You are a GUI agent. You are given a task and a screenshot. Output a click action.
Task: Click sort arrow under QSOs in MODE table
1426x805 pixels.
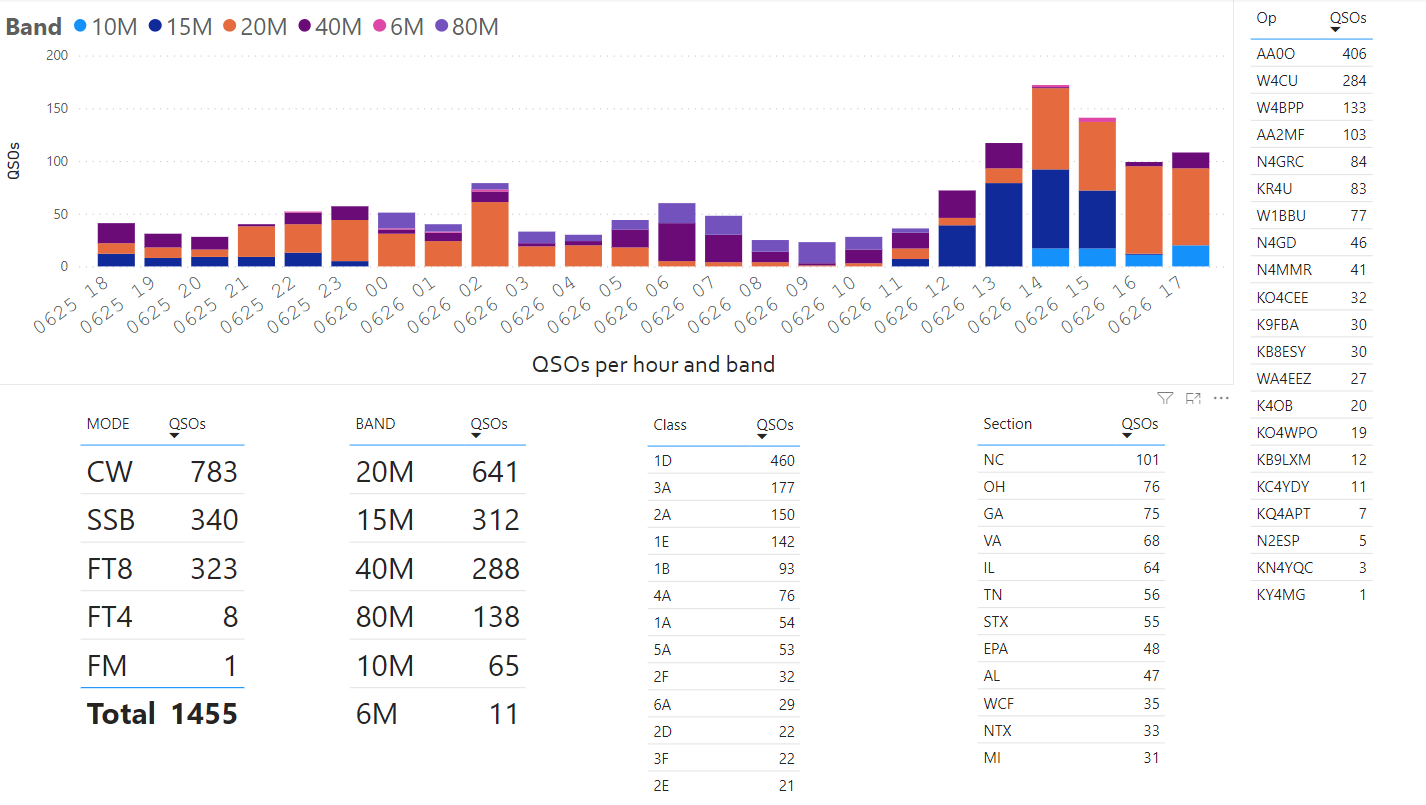pos(174,436)
